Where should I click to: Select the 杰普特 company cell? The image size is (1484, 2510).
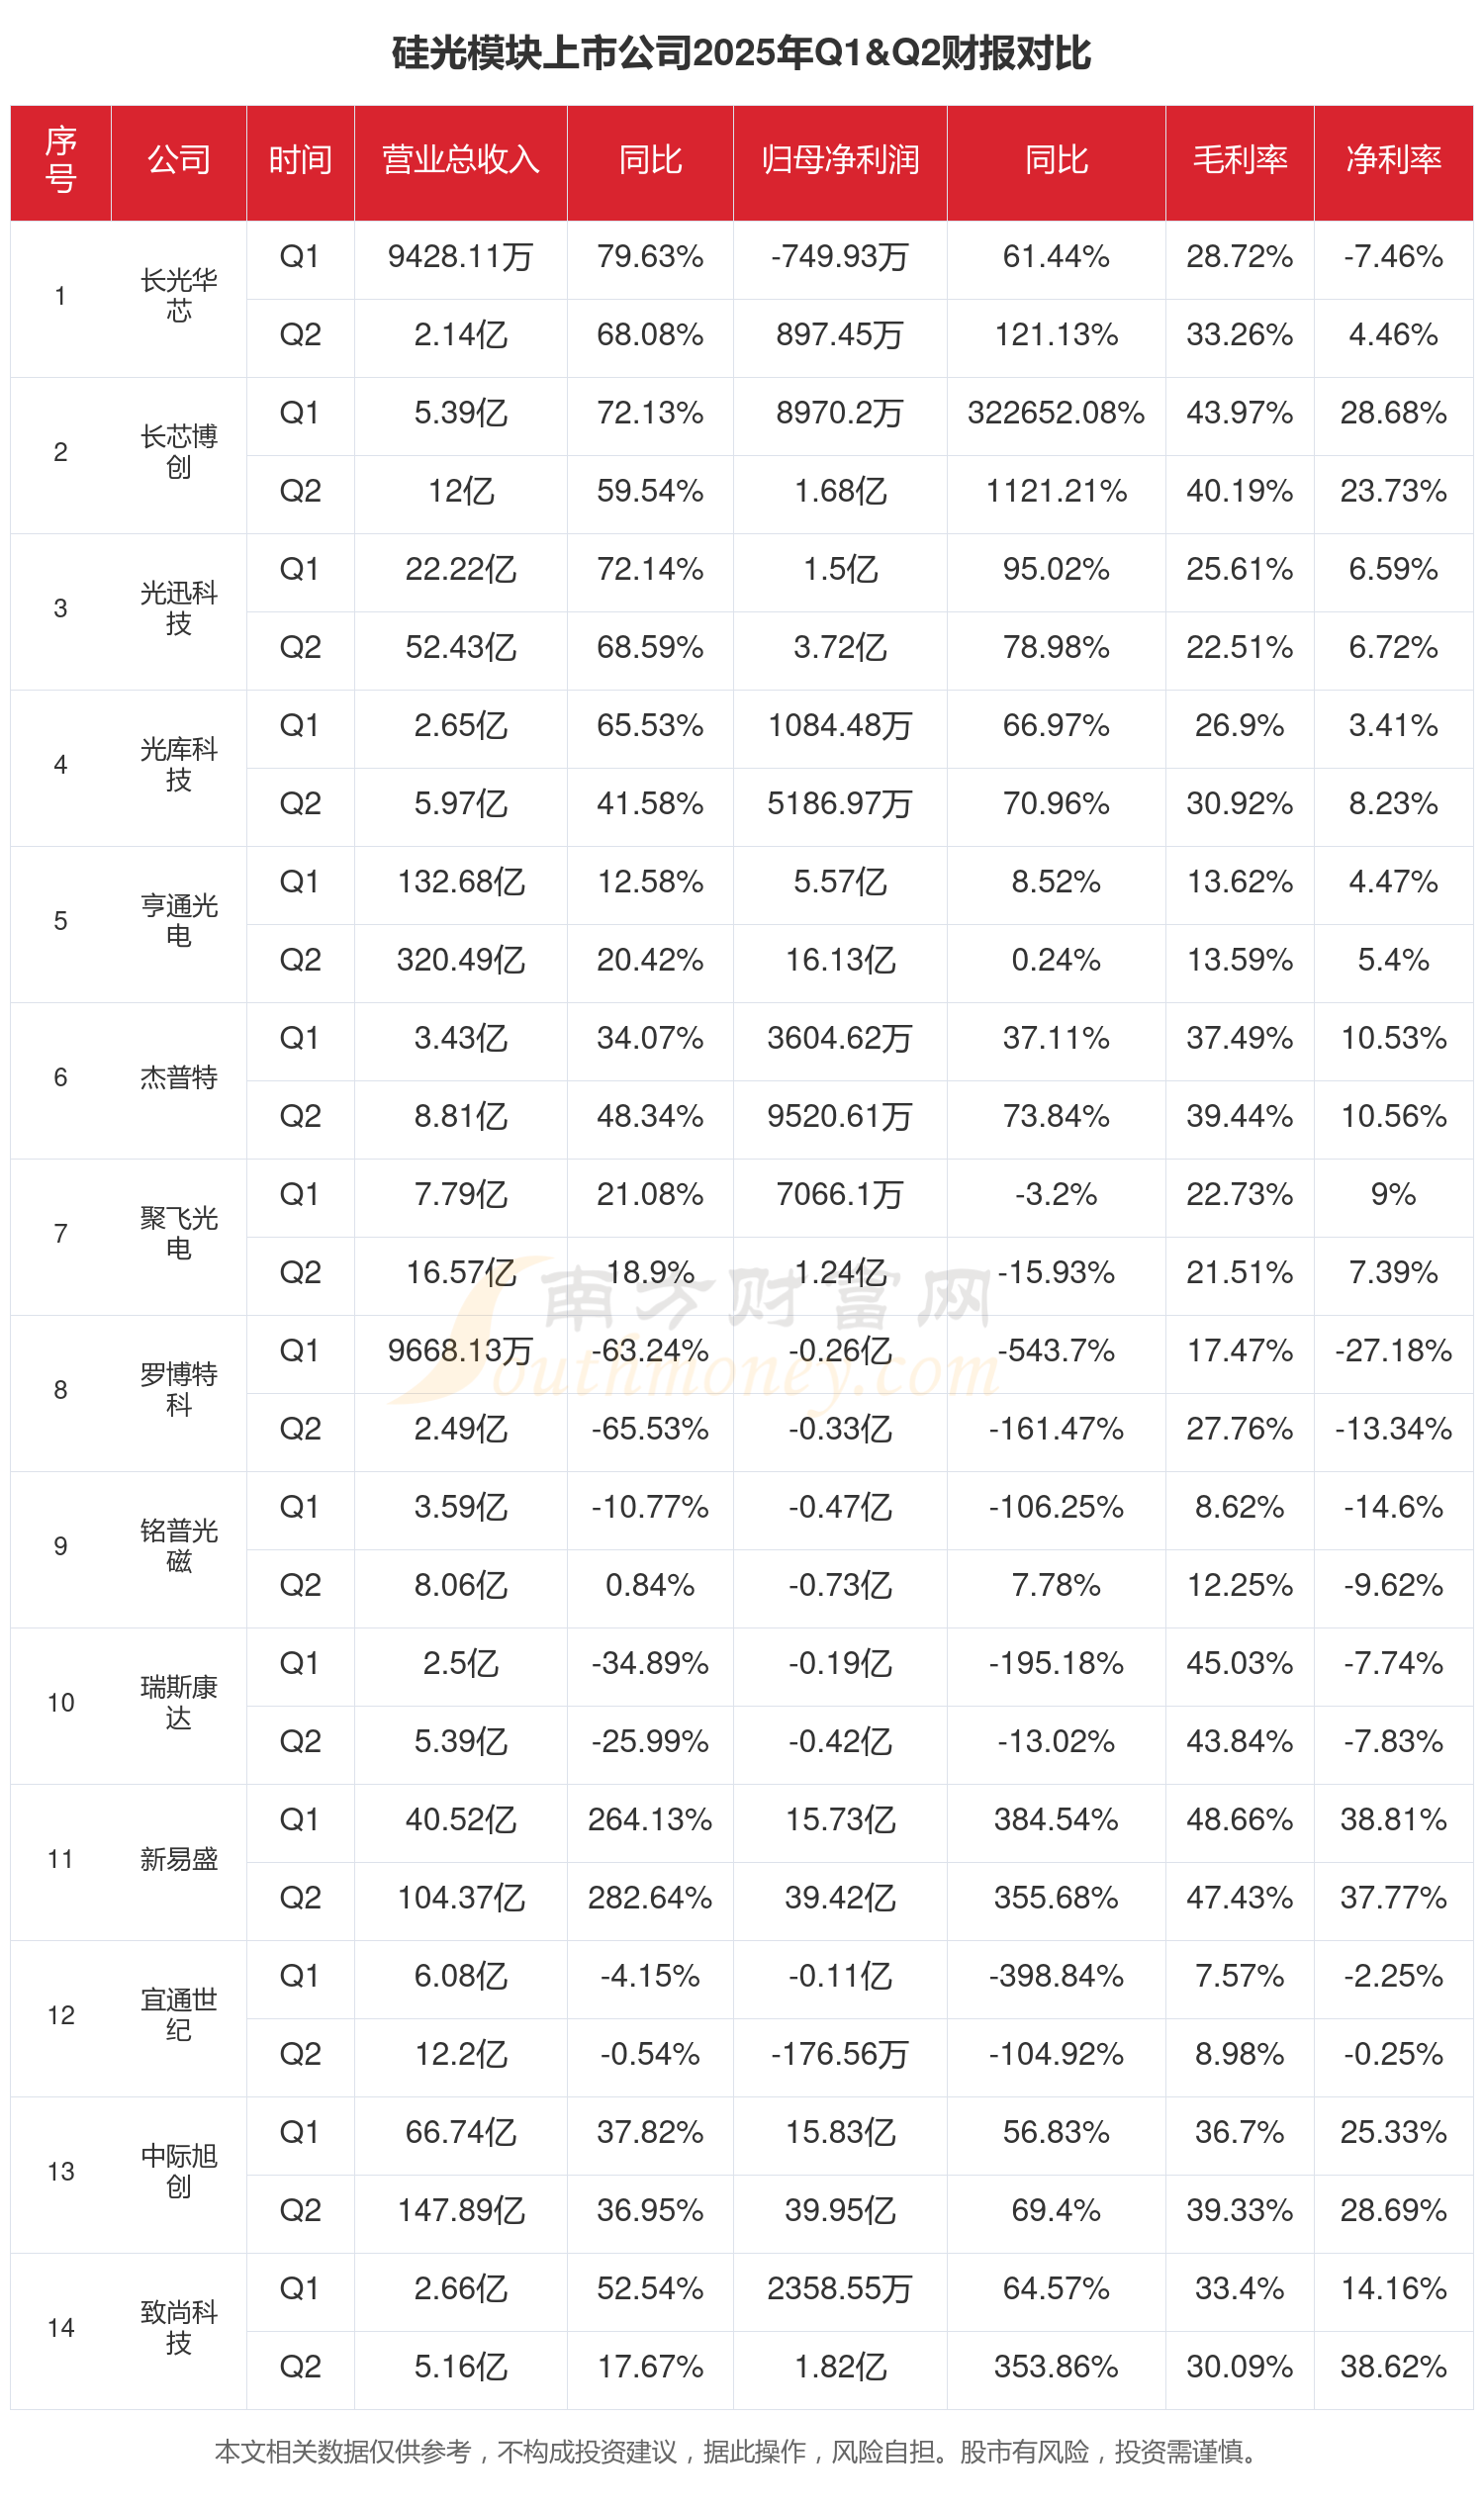click(178, 1077)
